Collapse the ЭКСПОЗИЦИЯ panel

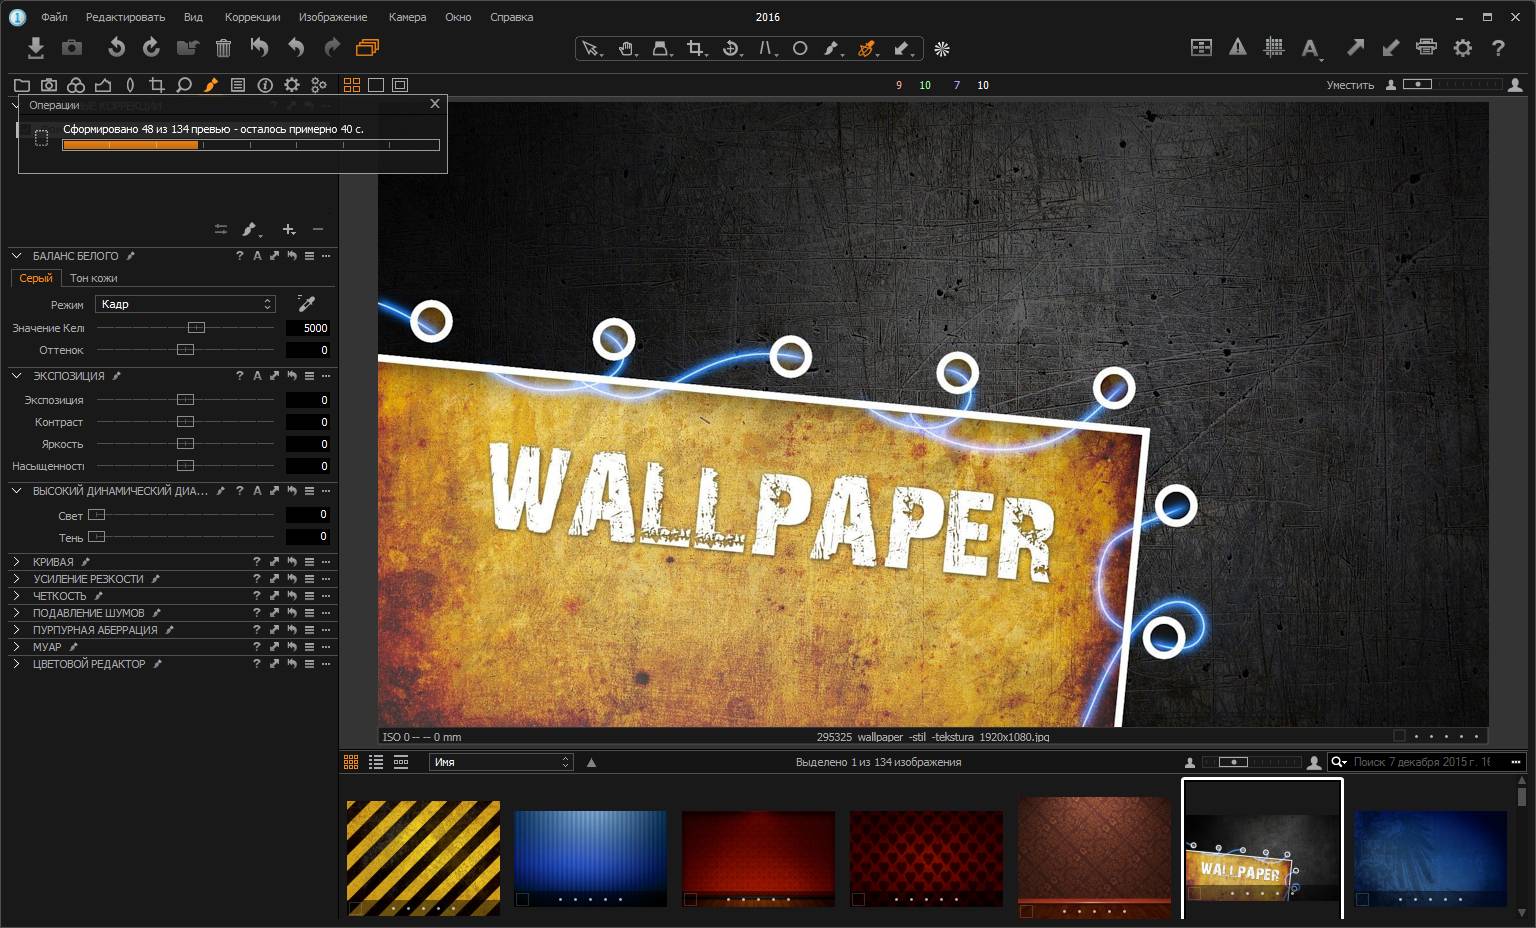(17, 376)
